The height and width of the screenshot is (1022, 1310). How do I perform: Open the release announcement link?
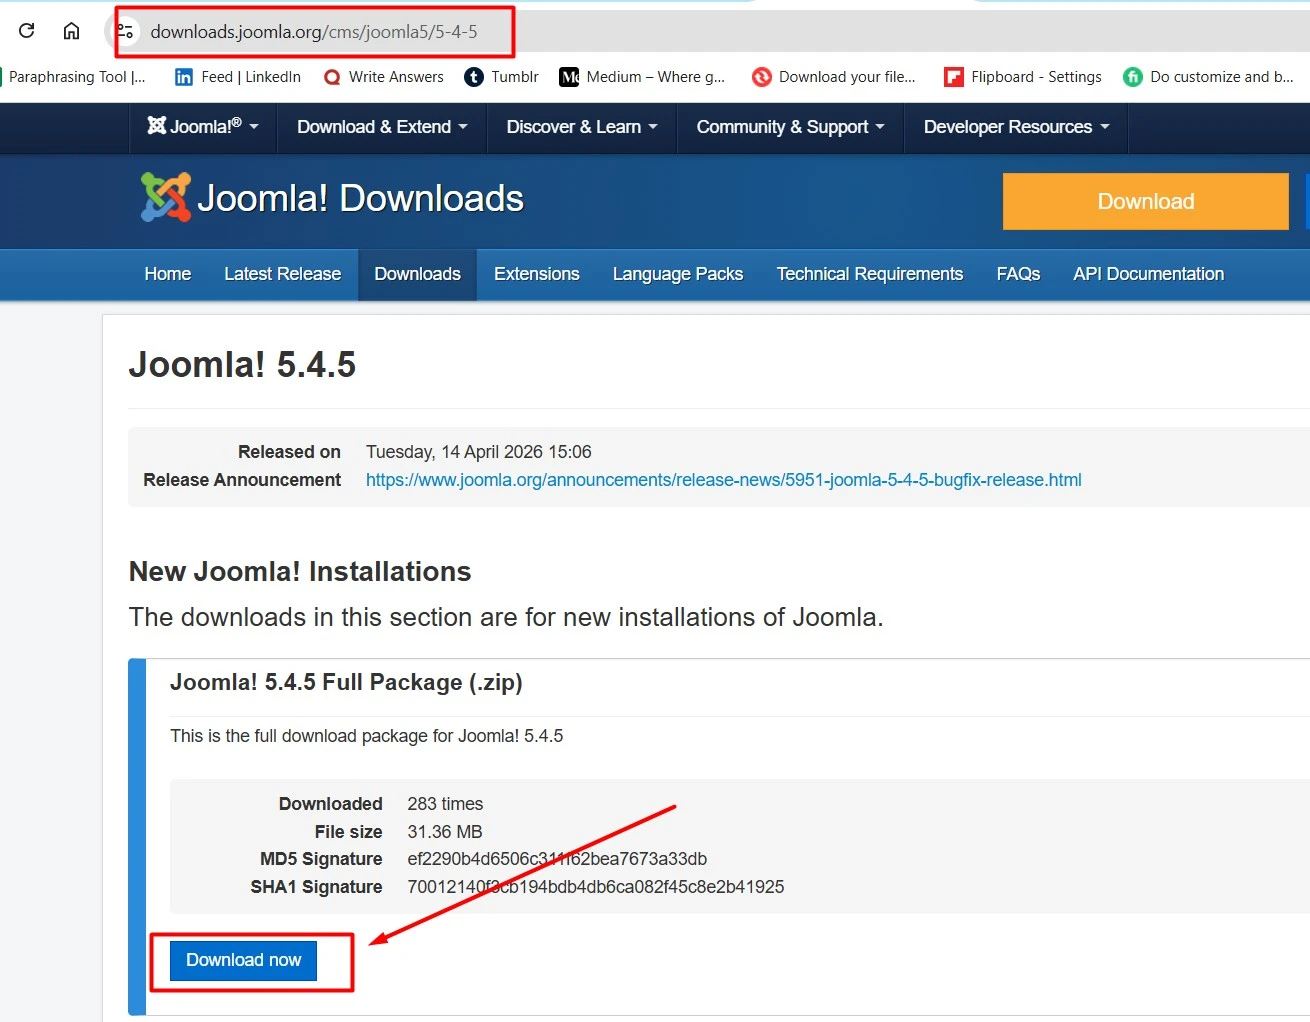[x=723, y=480]
